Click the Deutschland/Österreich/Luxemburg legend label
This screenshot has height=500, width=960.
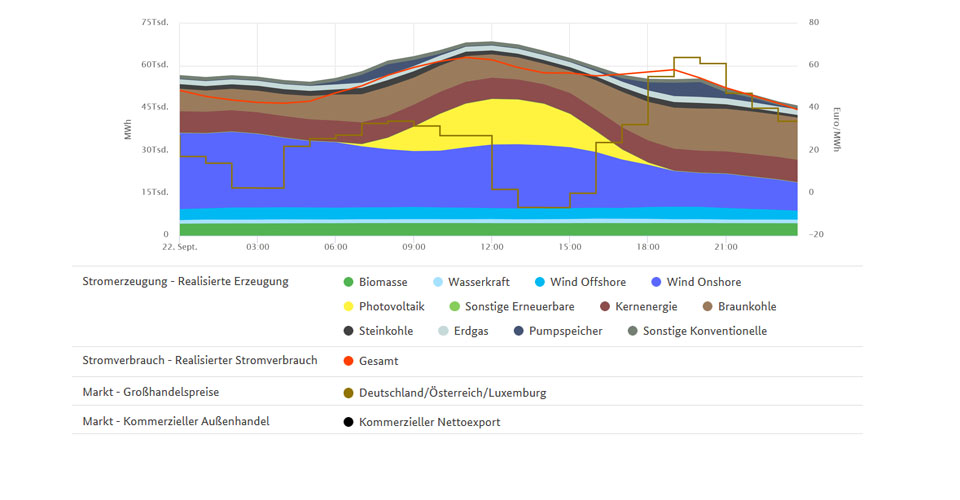tap(452, 393)
